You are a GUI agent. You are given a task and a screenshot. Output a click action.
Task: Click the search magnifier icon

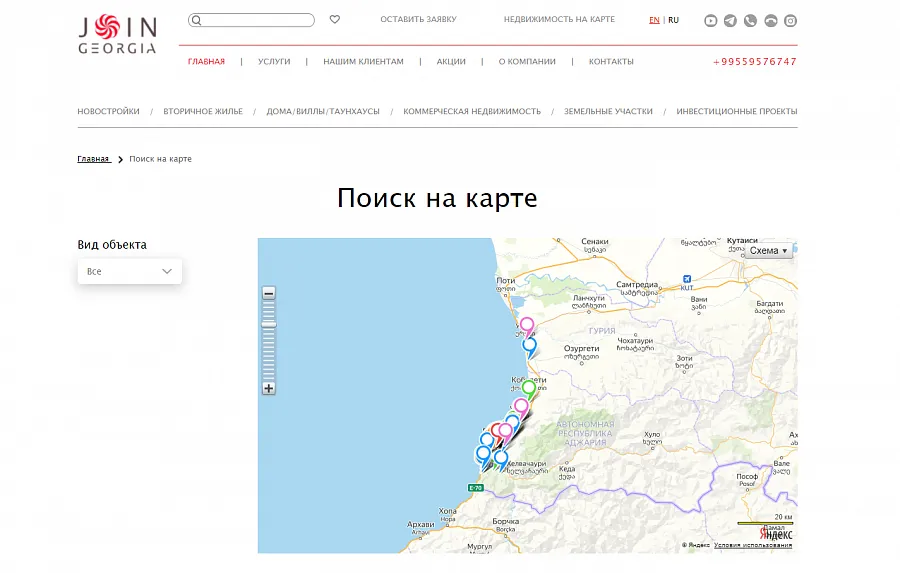196,20
